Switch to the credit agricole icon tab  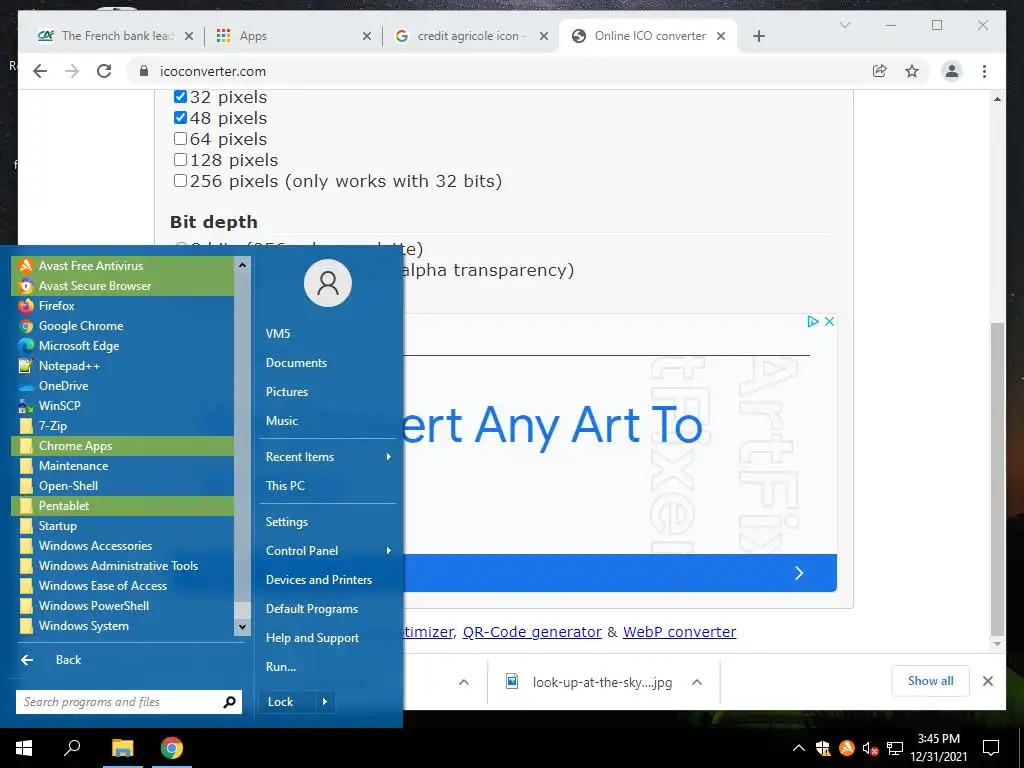coord(470,36)
